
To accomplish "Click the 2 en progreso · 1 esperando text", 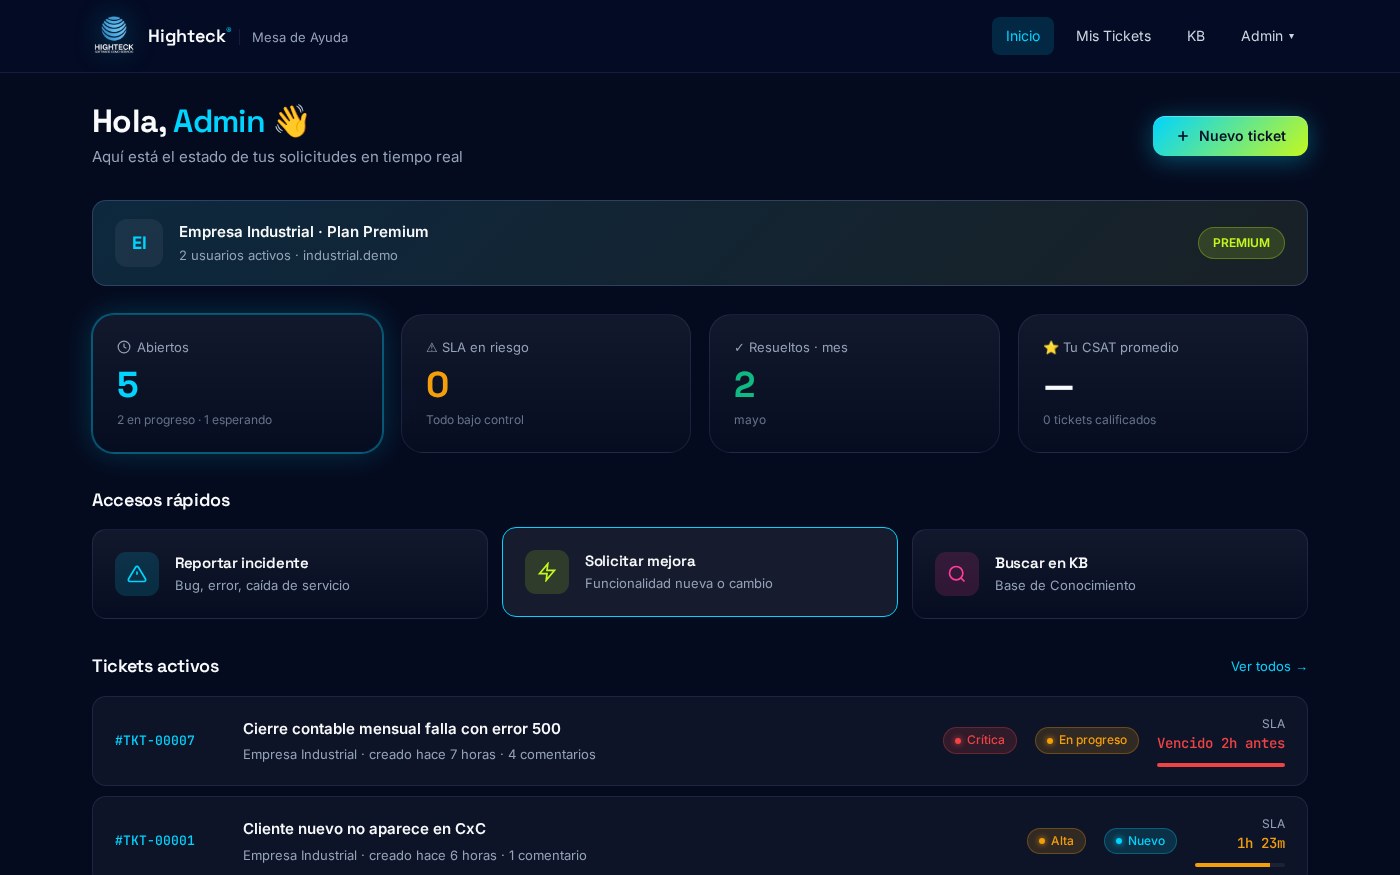I will [194, 420].
